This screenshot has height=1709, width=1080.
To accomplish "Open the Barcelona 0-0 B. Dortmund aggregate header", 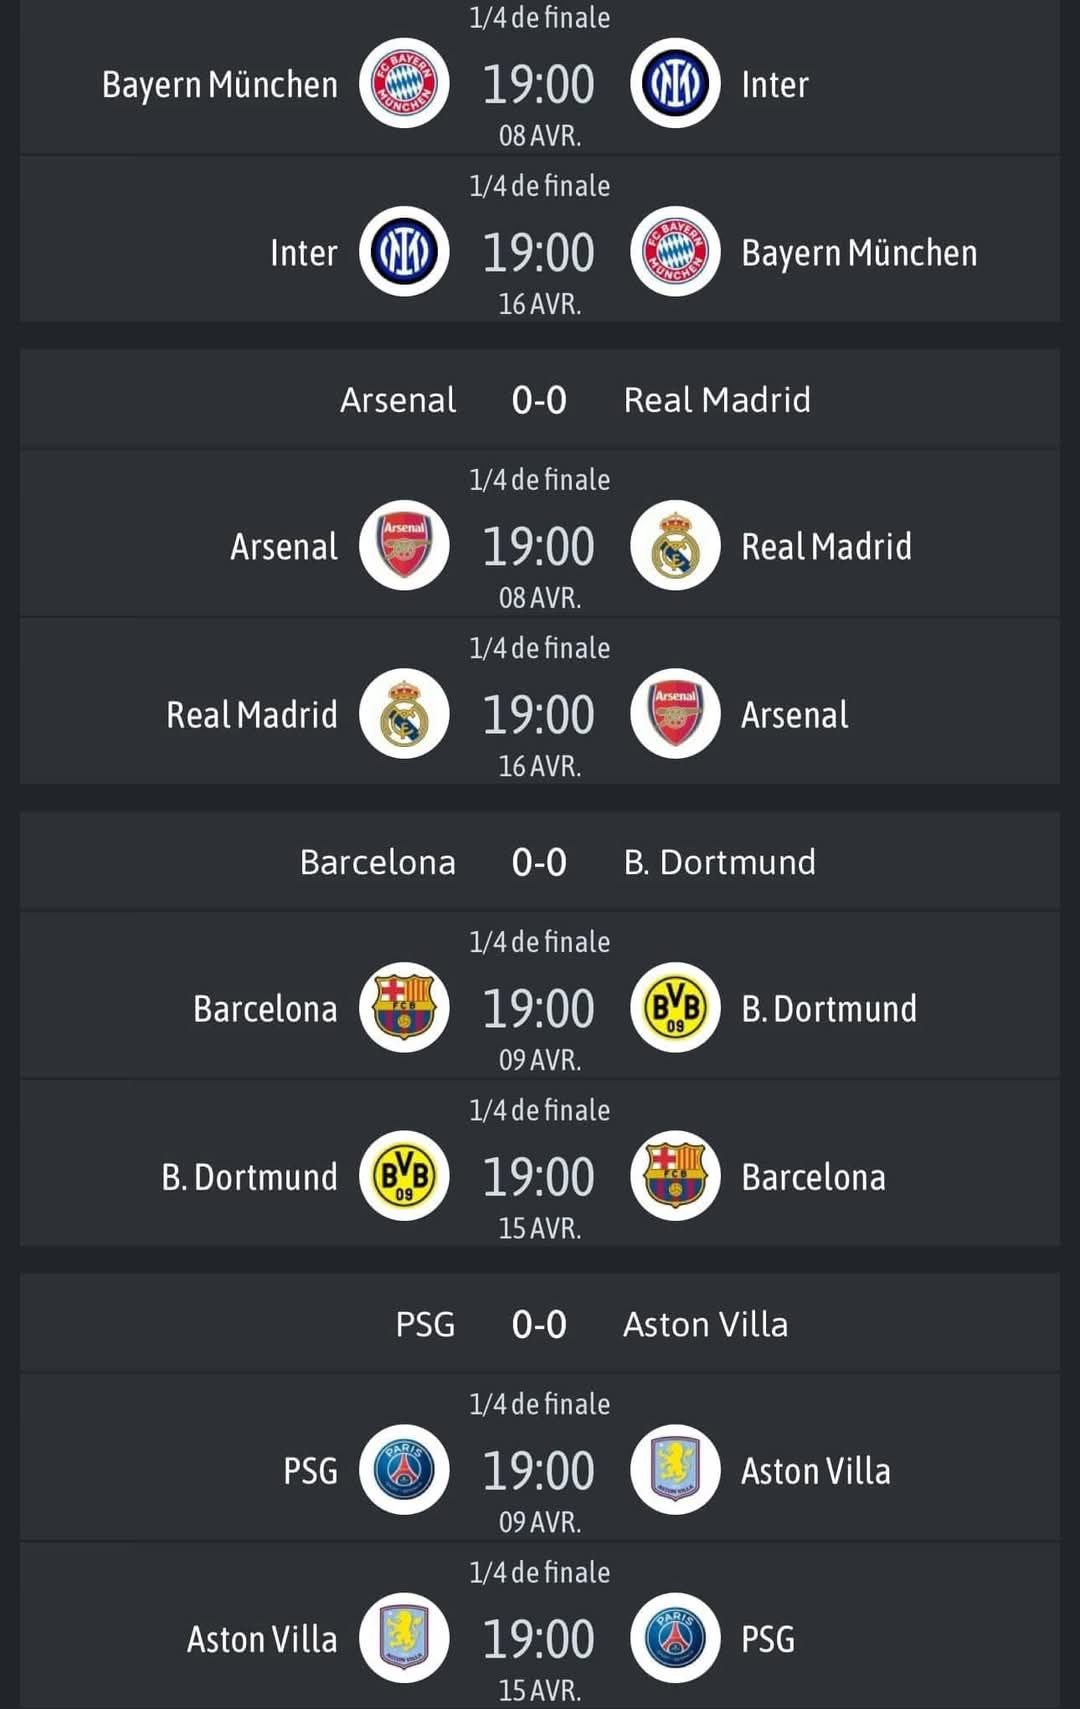I will 540,862.
